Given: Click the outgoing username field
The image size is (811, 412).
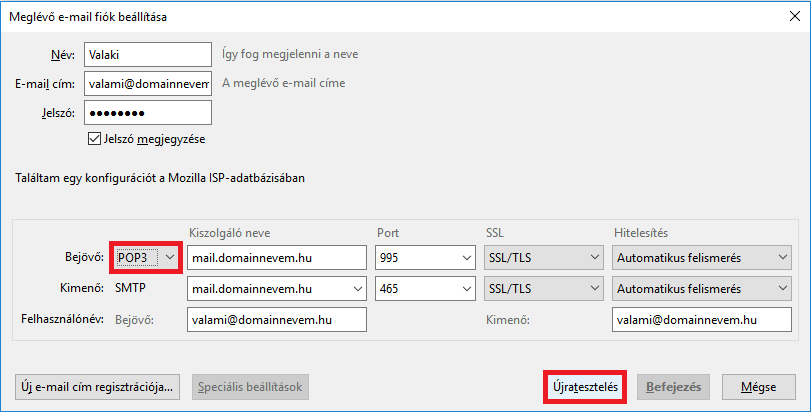Looking at the screenshot, I should (702, 319).
